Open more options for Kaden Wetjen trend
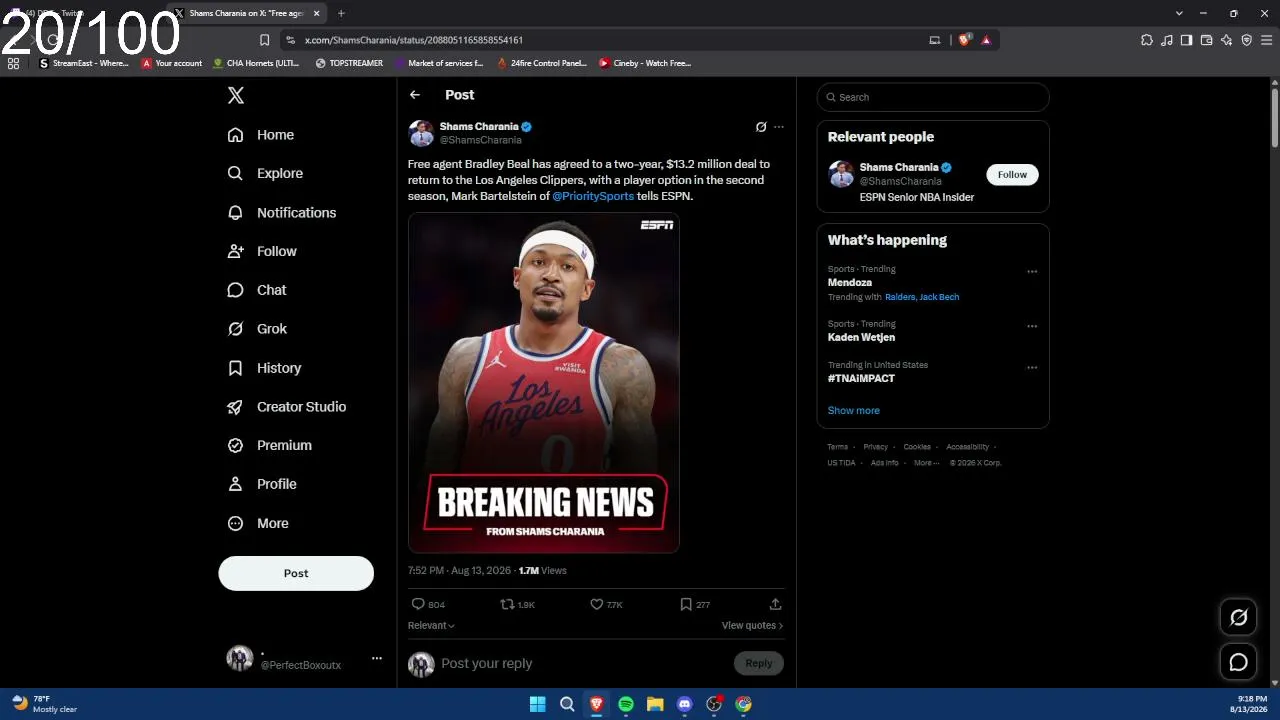 1032,327
